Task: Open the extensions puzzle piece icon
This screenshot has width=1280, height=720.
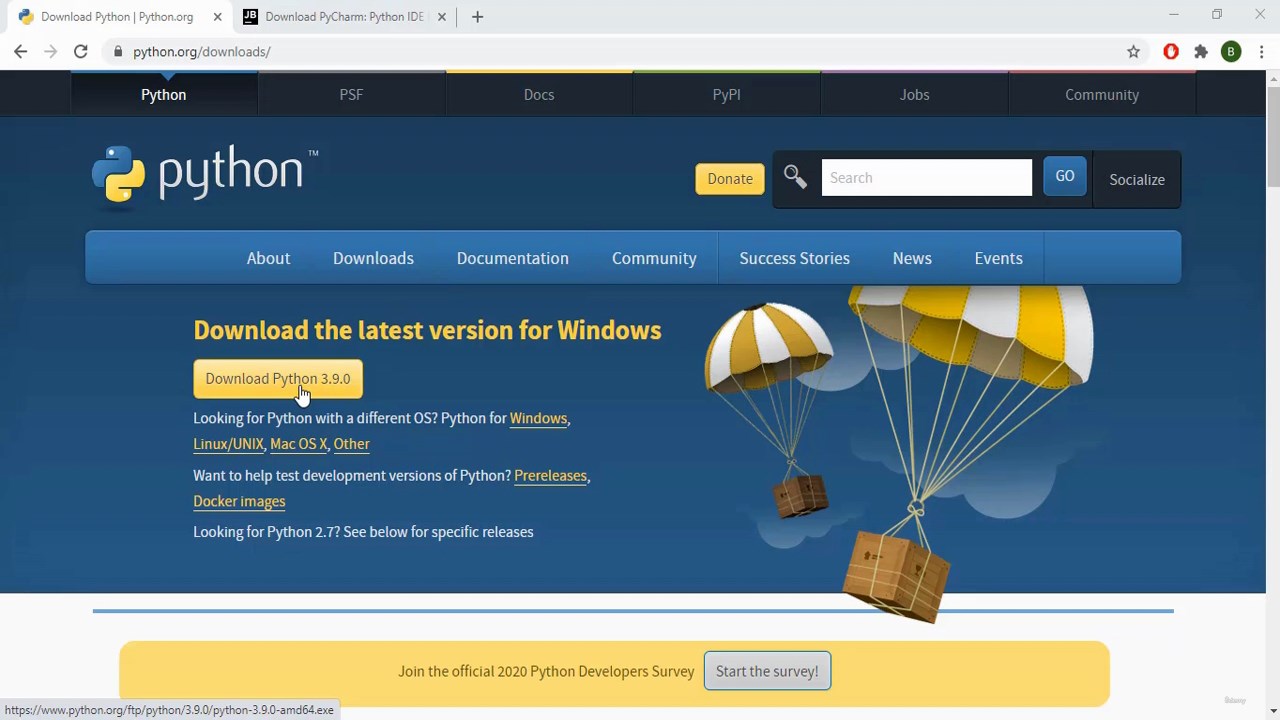Action: tap(1201, 52)
